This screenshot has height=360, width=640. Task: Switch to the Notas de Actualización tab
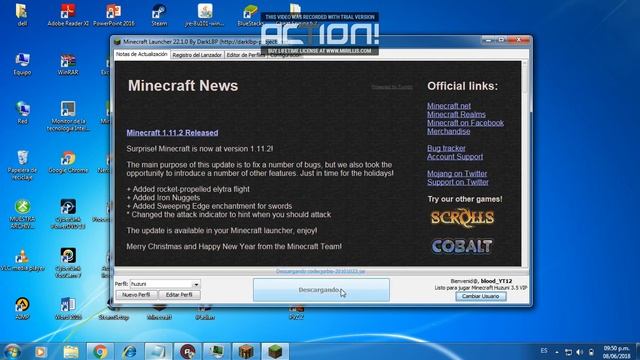(141, 54)
